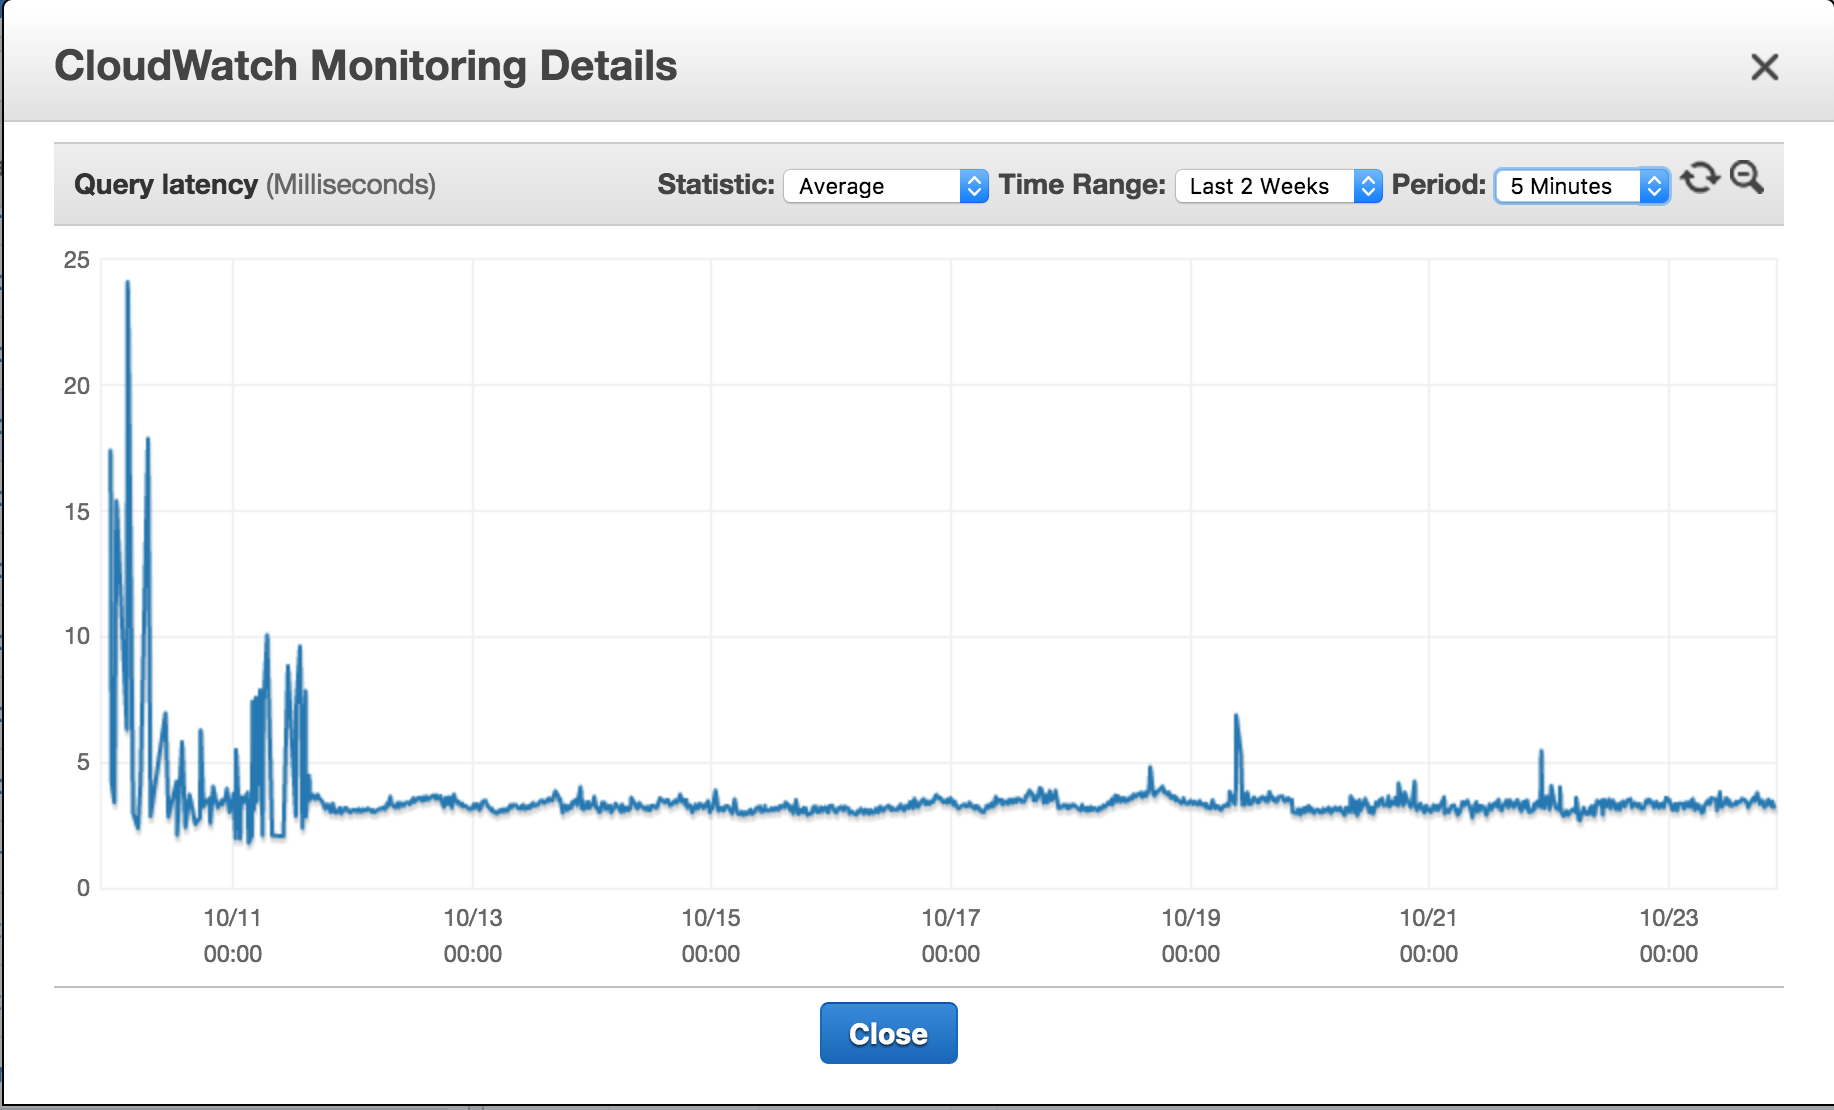Click the Period: label

pos(1439,185)
